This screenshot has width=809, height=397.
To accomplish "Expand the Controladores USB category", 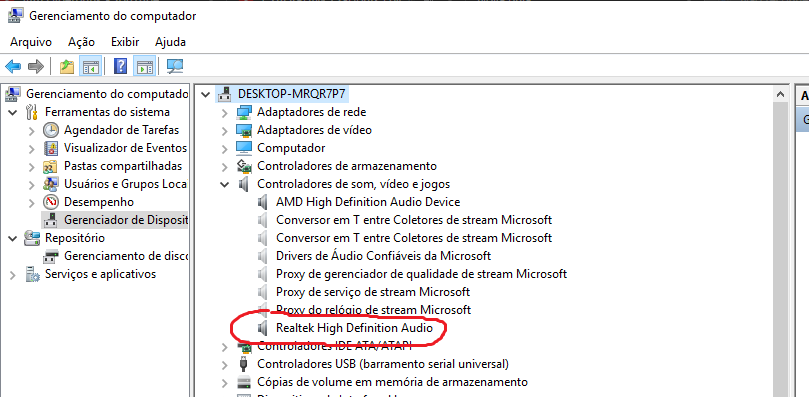I will 224,364.
